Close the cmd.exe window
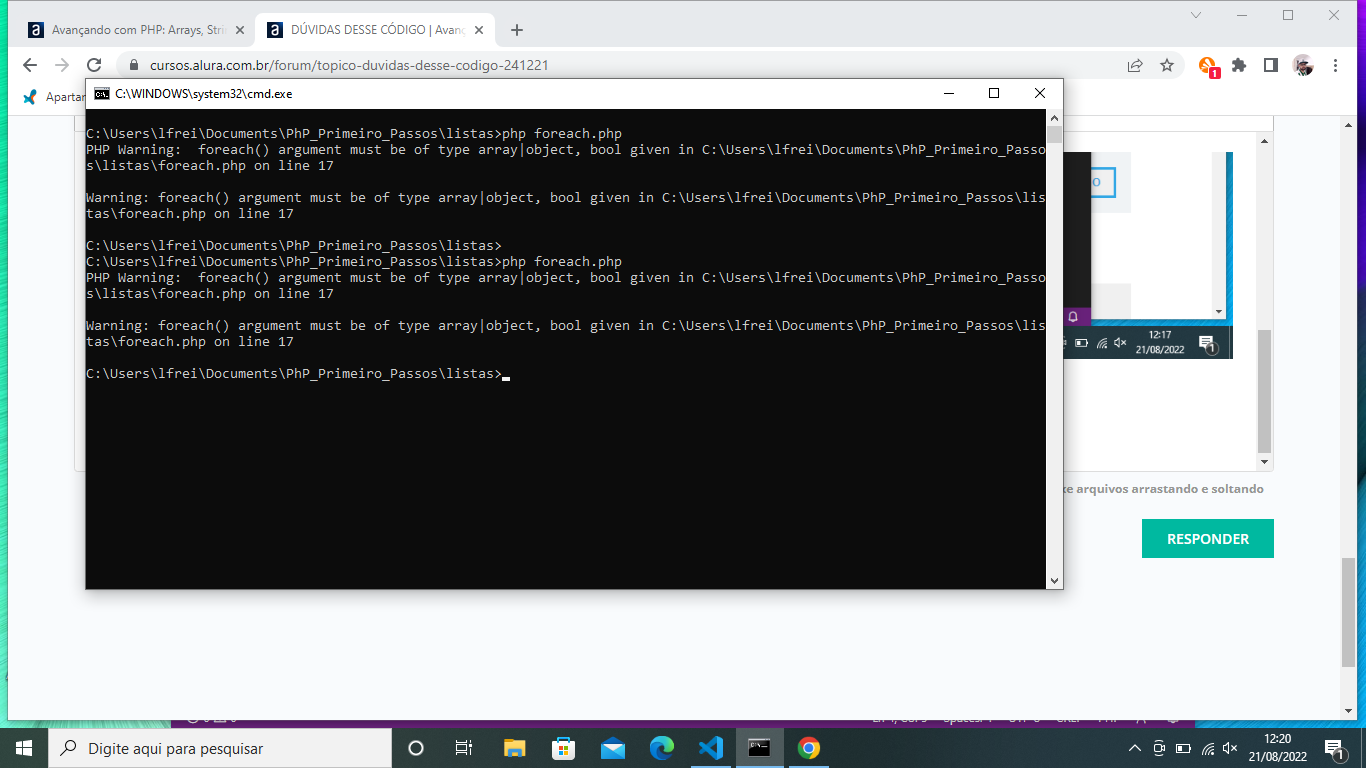The height and width of the screenshot is (768, 1366). pos(1040,93)
